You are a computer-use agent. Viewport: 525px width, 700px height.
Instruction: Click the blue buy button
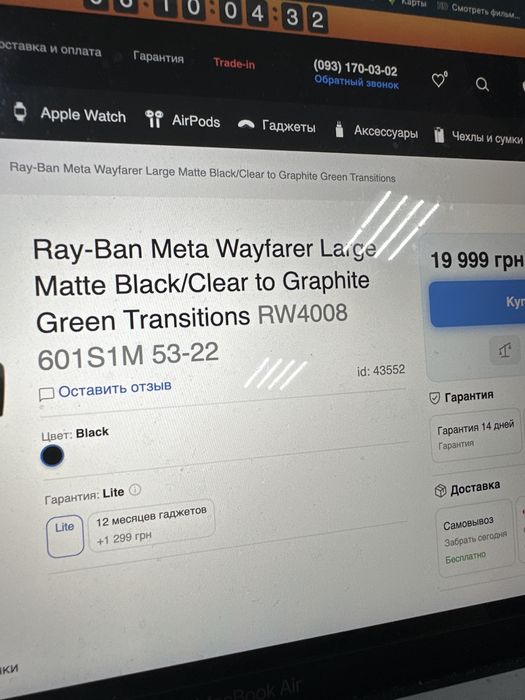(477, 304)
